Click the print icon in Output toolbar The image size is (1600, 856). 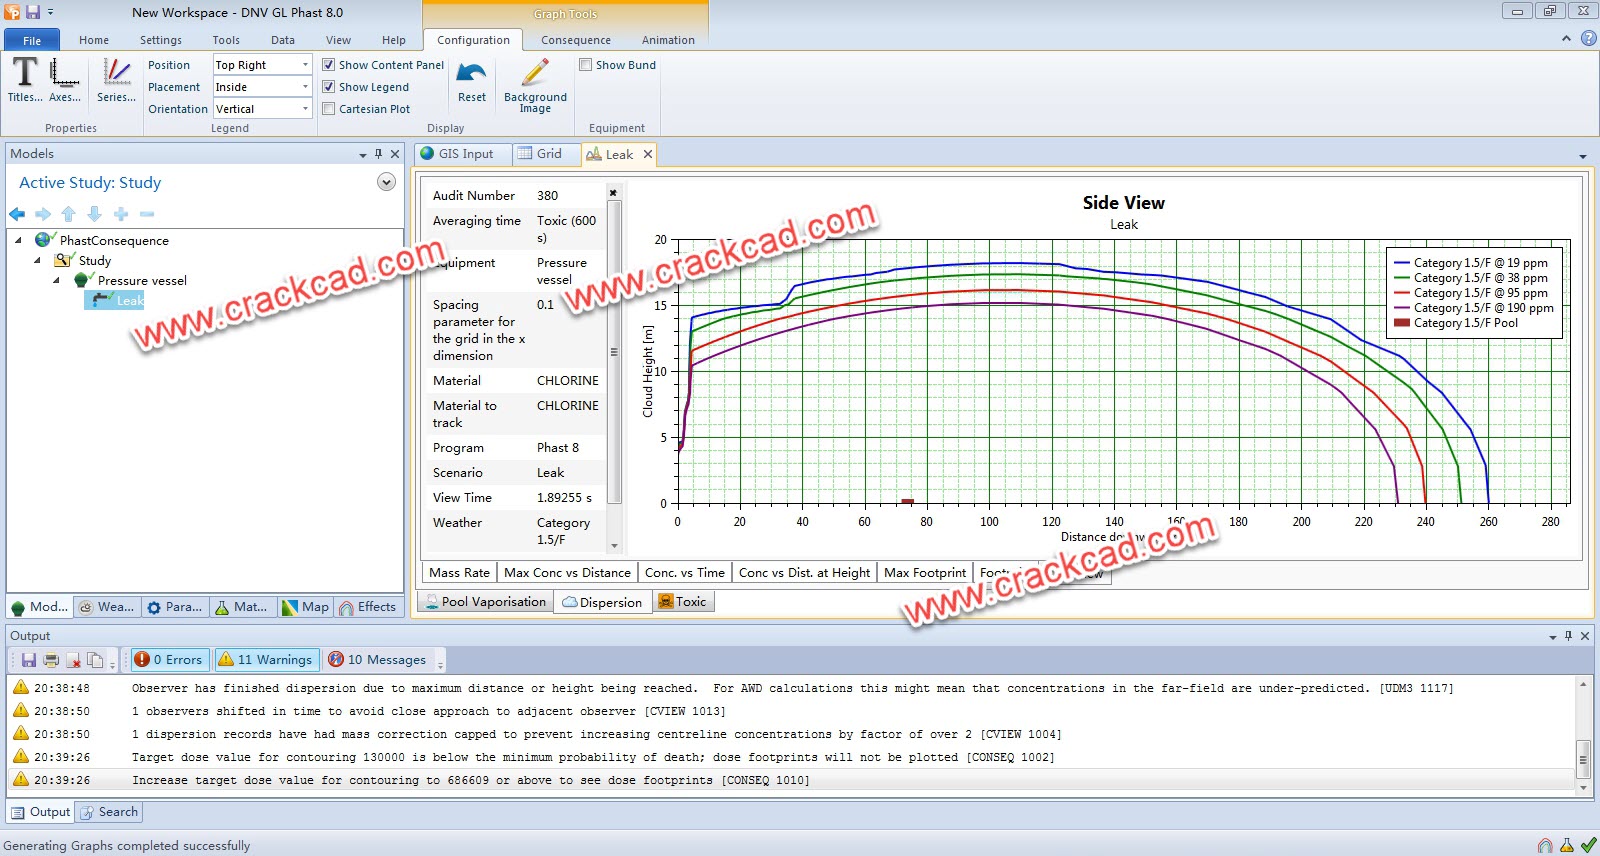51,660
